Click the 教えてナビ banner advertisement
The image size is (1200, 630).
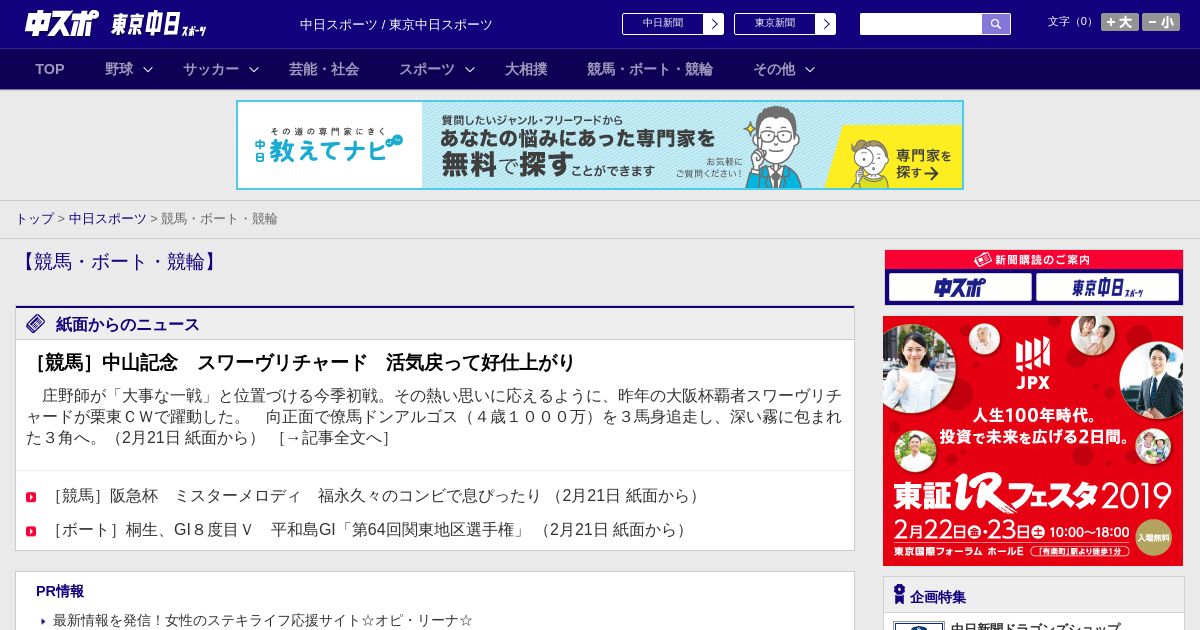[600, 145]
